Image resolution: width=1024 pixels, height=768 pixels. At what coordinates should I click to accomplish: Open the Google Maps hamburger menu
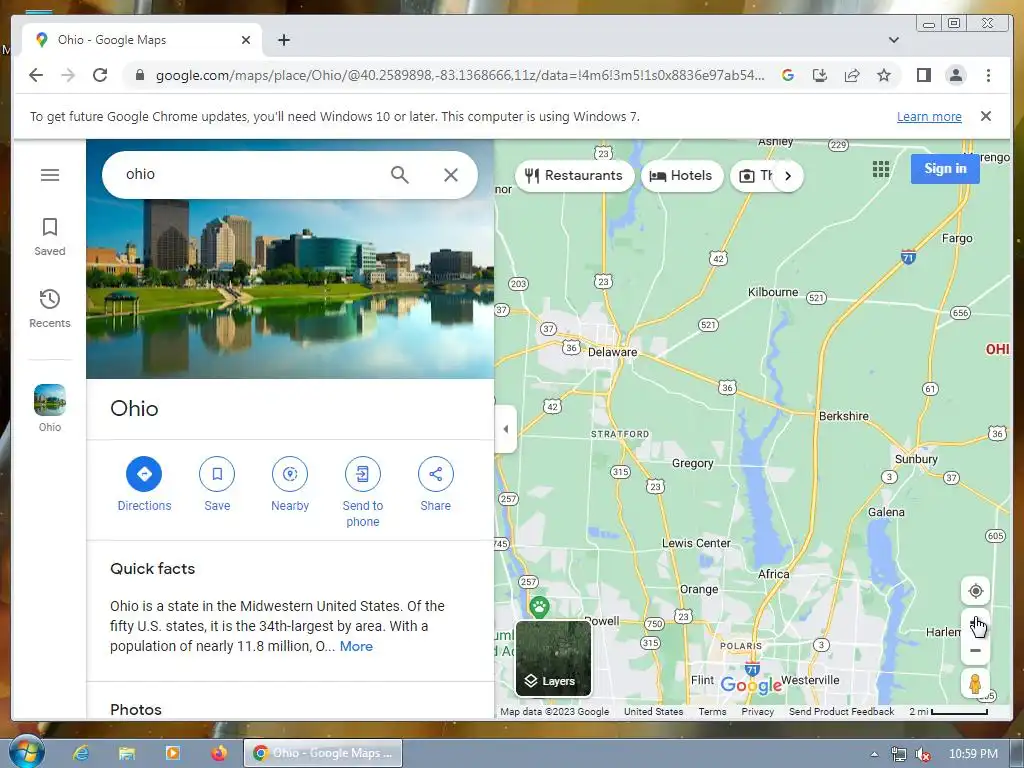click(50, 175)
